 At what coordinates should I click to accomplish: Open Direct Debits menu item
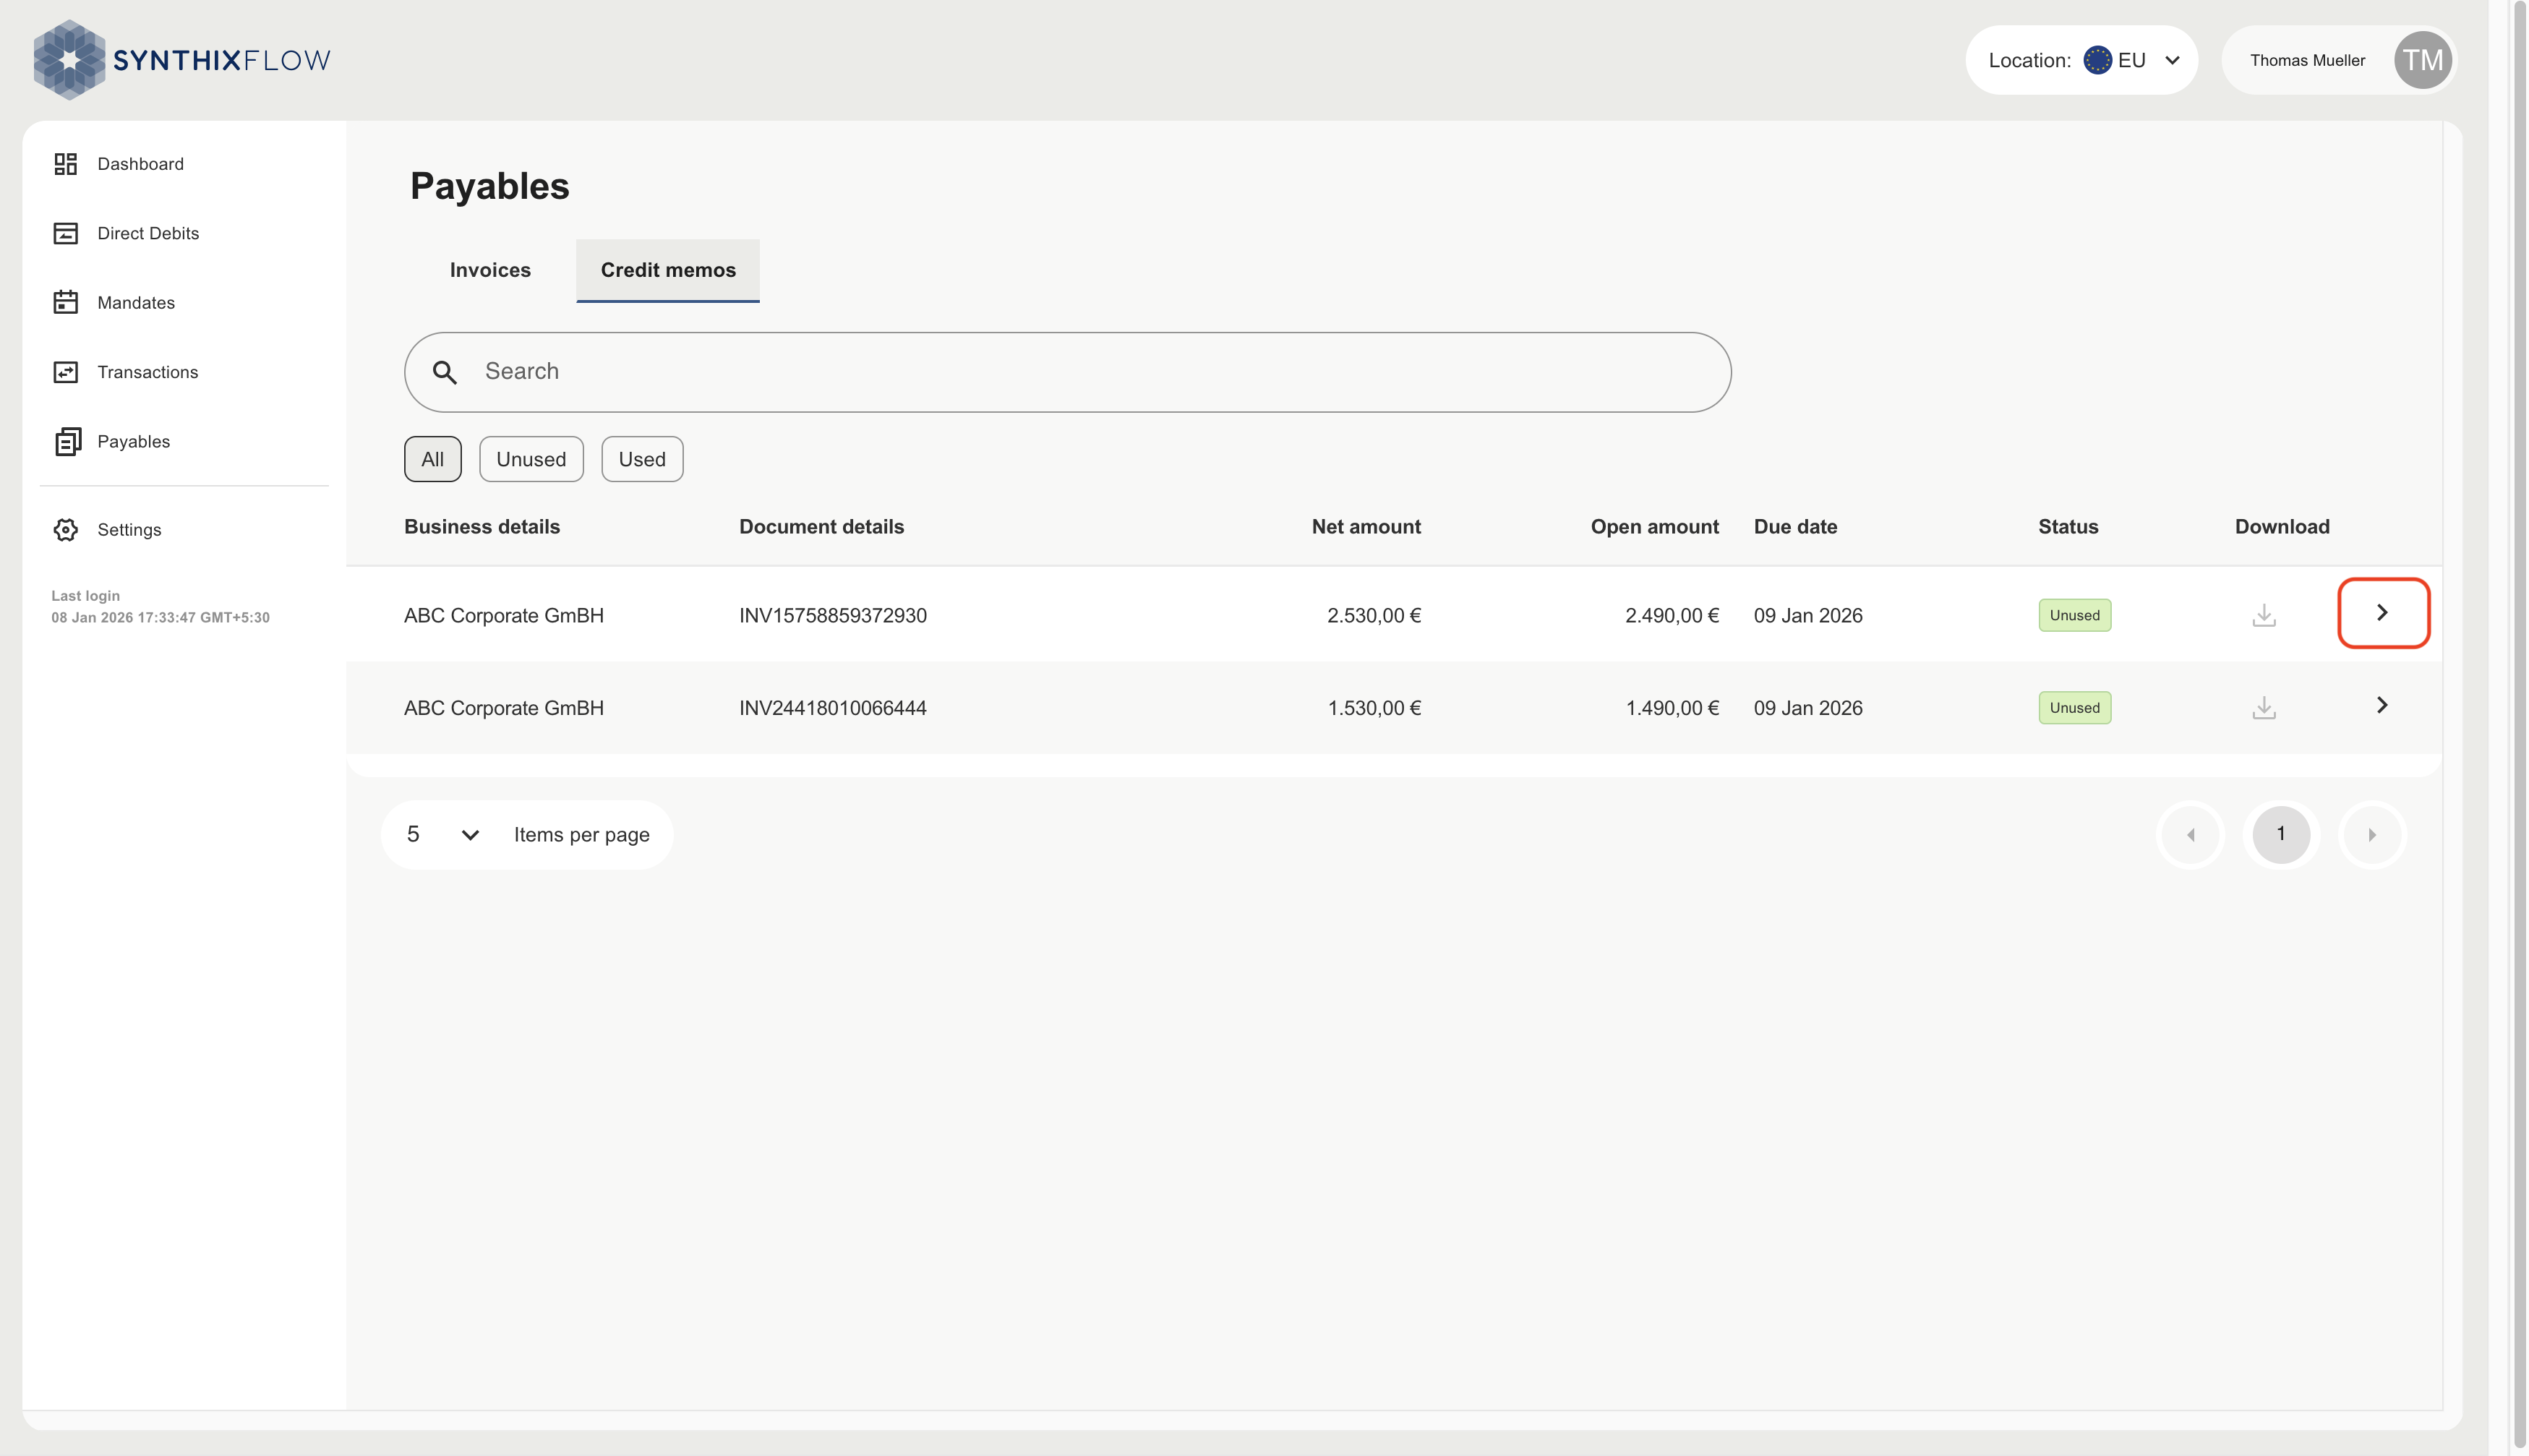click(148, 233)
